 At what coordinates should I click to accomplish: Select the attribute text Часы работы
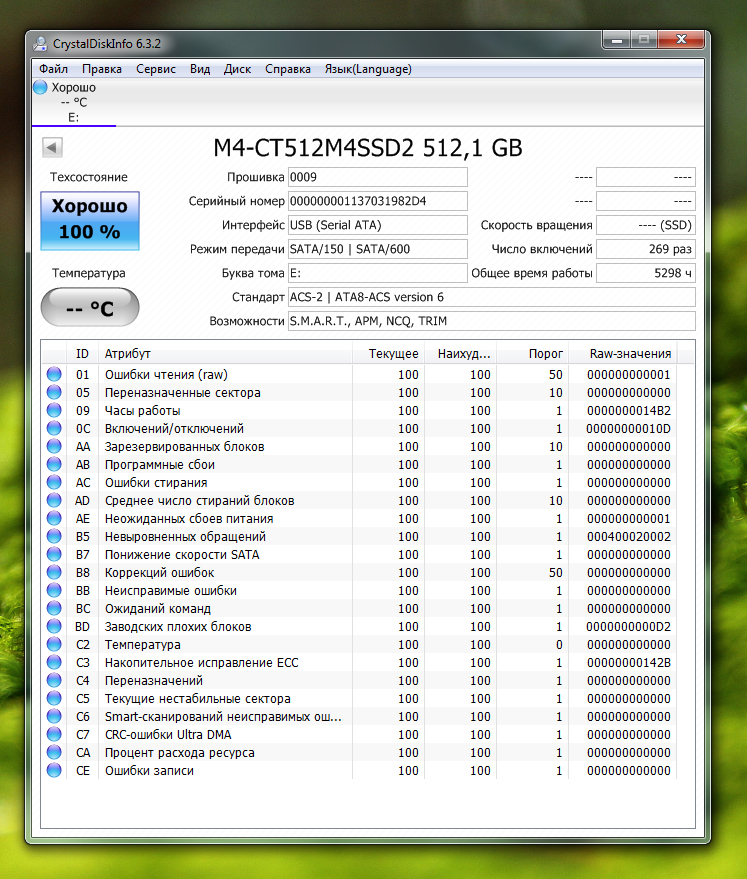[142, 410]
